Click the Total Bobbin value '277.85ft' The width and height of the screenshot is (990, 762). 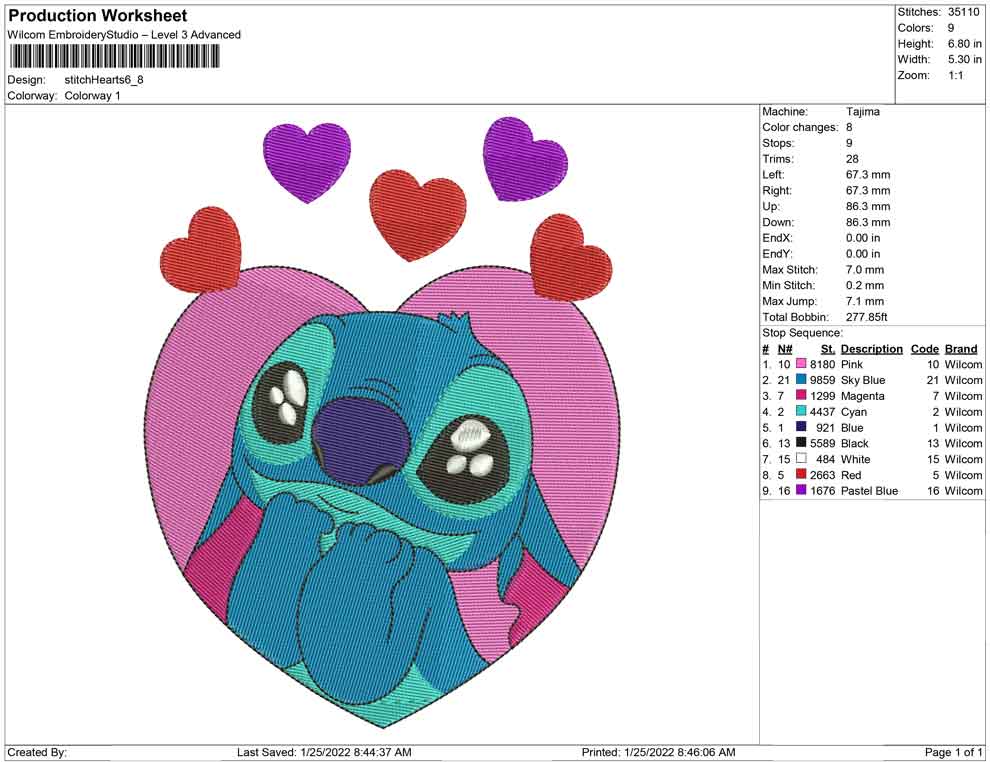coord(867,317)
